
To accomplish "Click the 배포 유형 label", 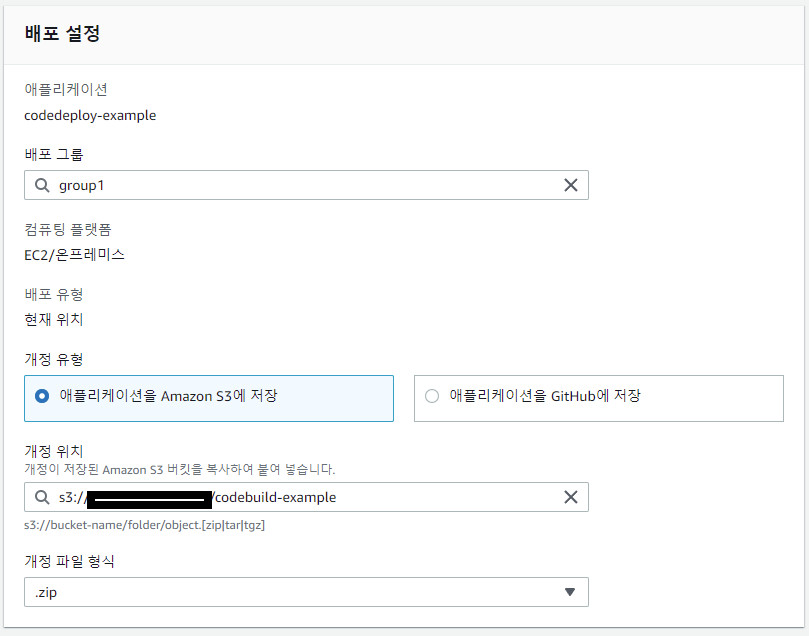I will click(54, 295).
